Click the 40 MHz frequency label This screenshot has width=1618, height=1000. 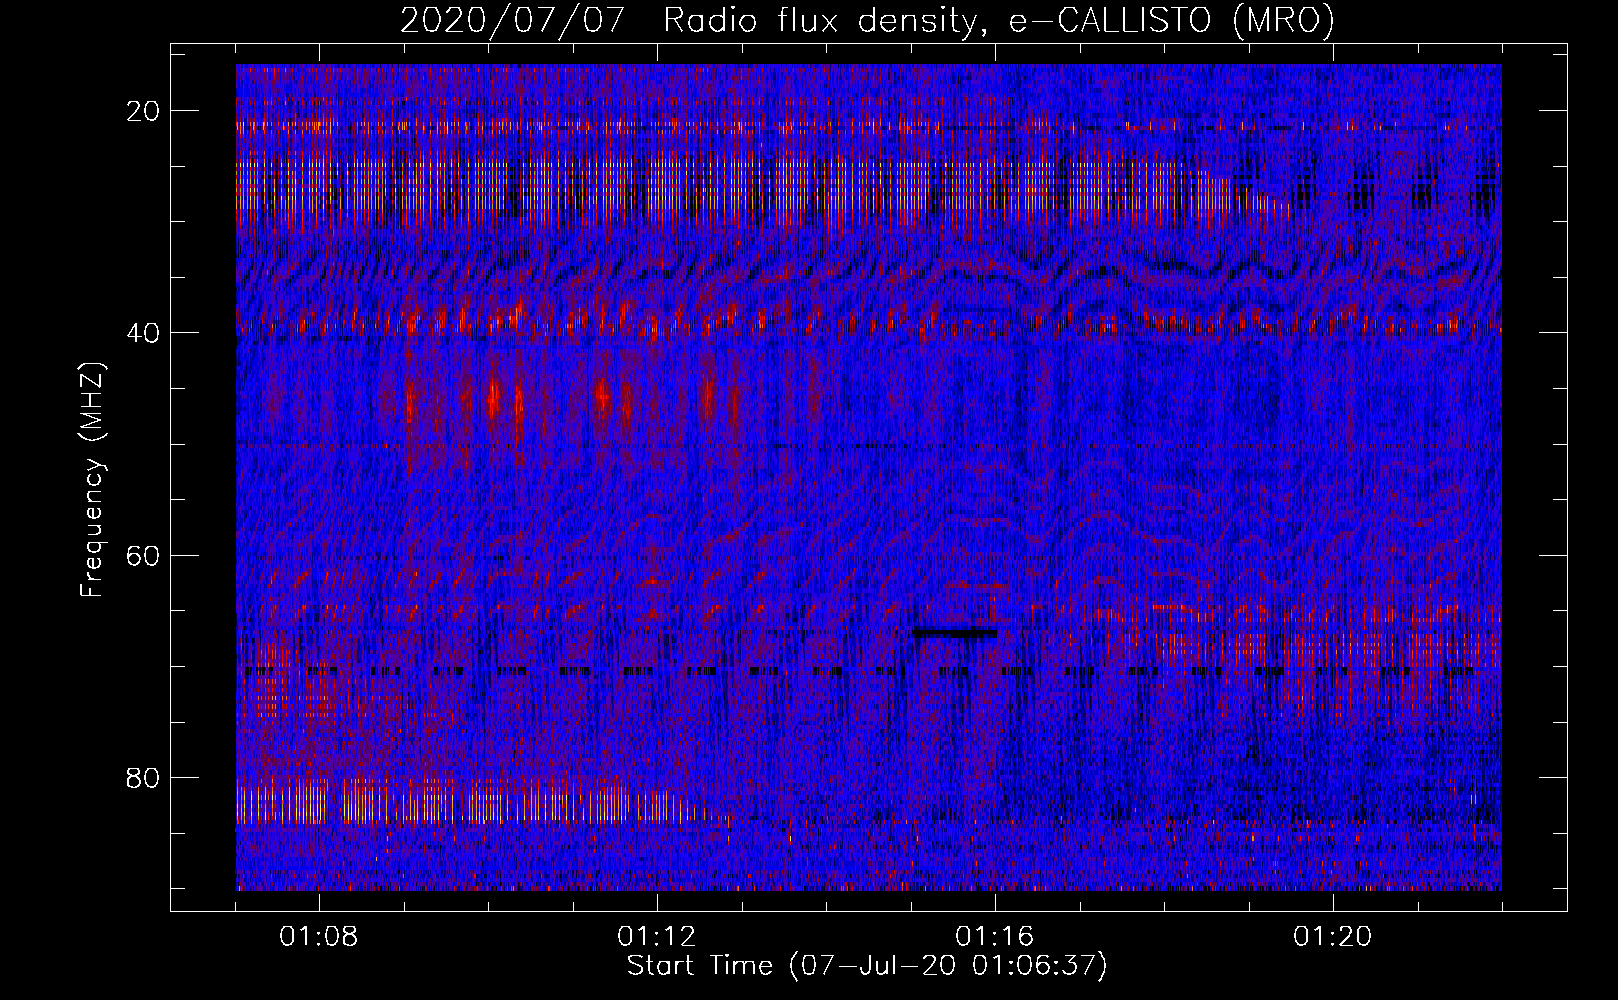tap(144, 333)
